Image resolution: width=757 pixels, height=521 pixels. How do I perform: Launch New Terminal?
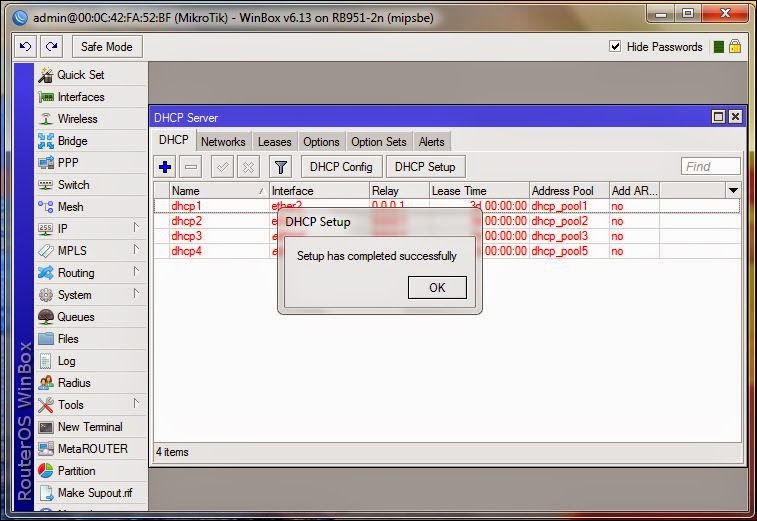[91, 427]
